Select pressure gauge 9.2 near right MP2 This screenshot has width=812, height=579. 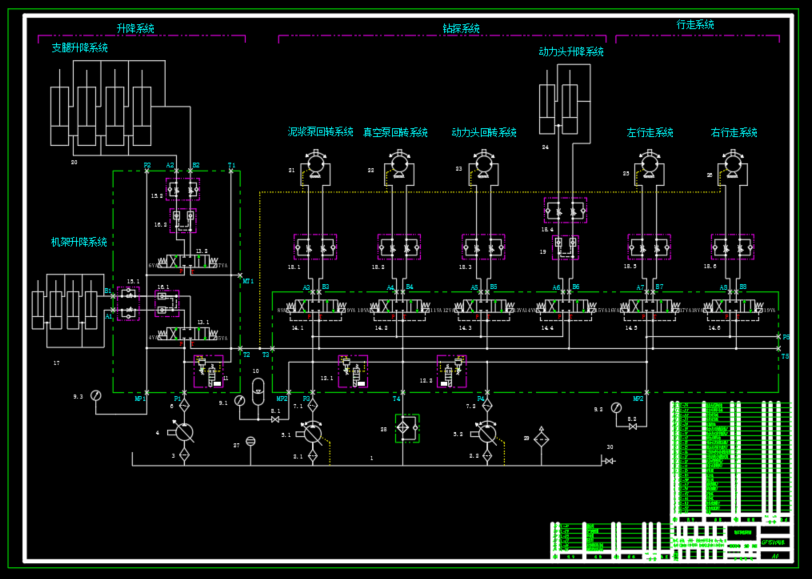616,408
